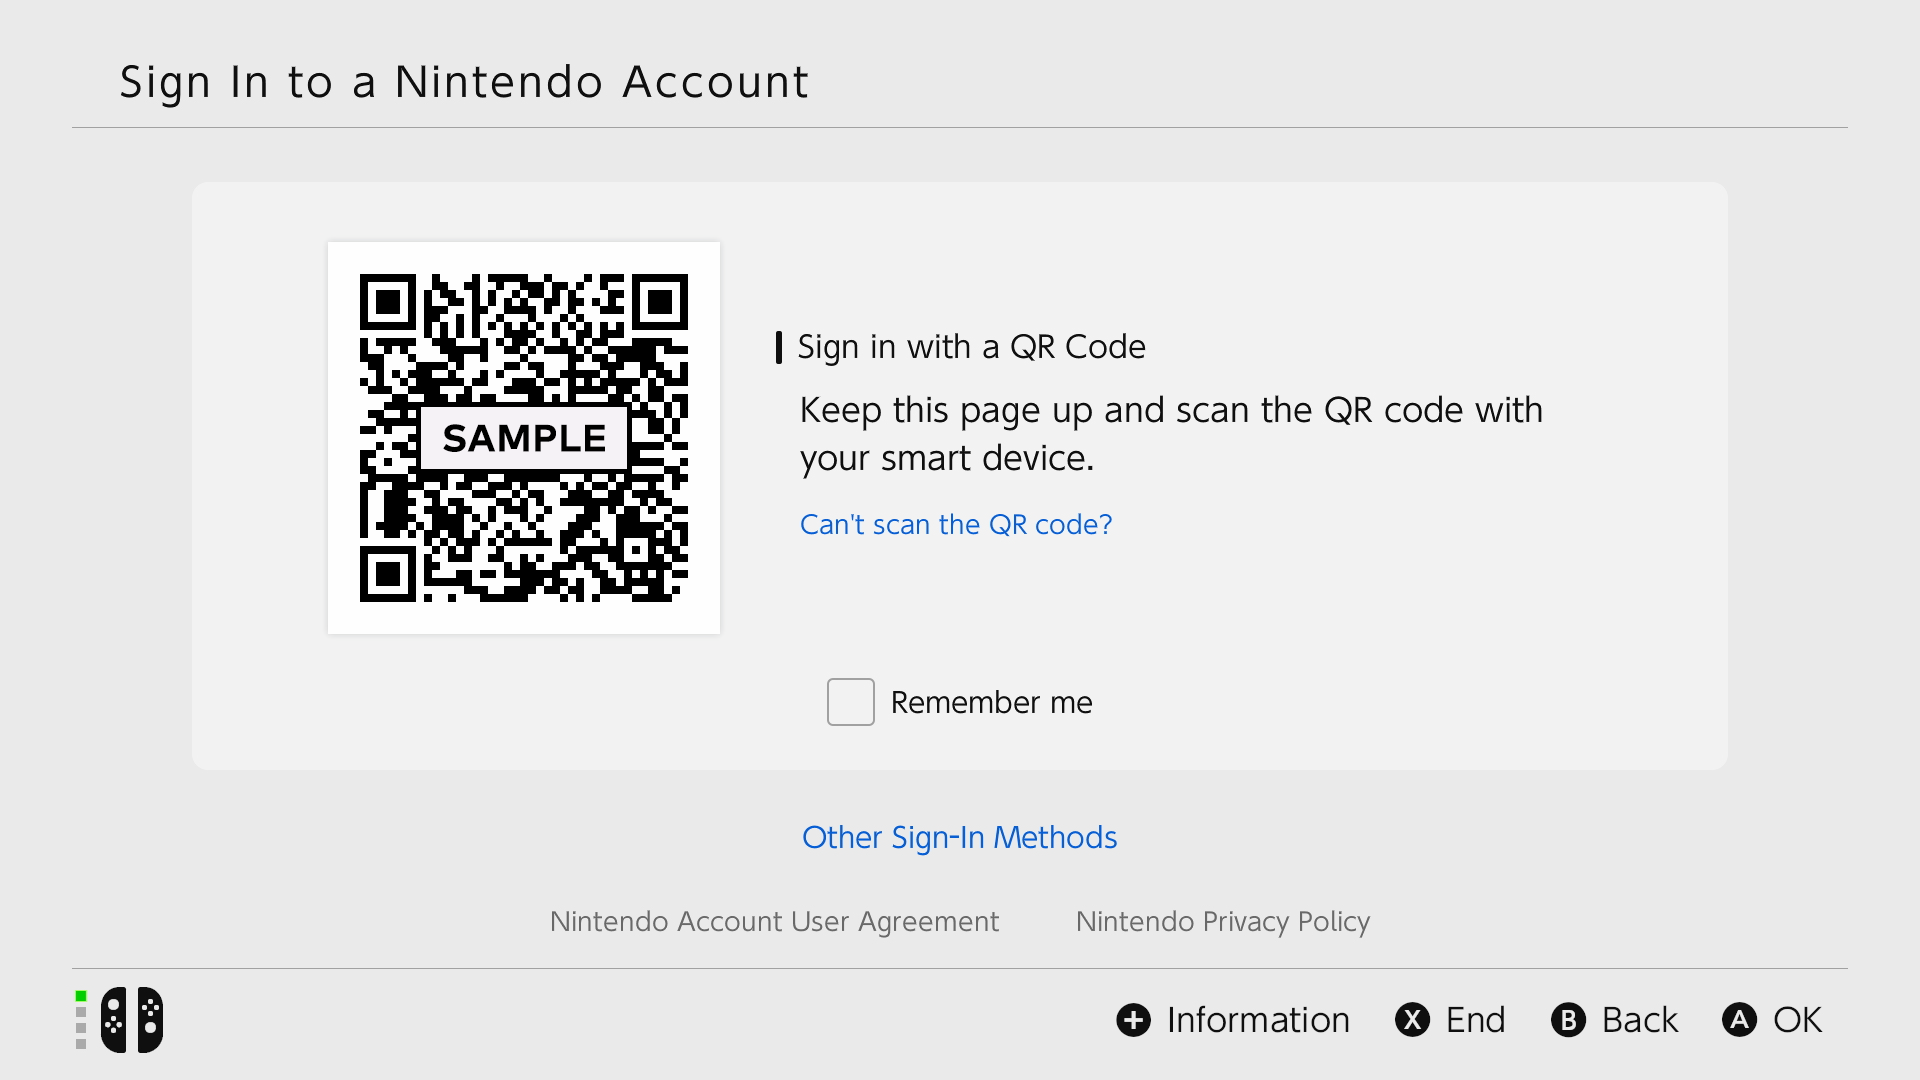Open Other Sign-In Methods

[x=959, y=838]
